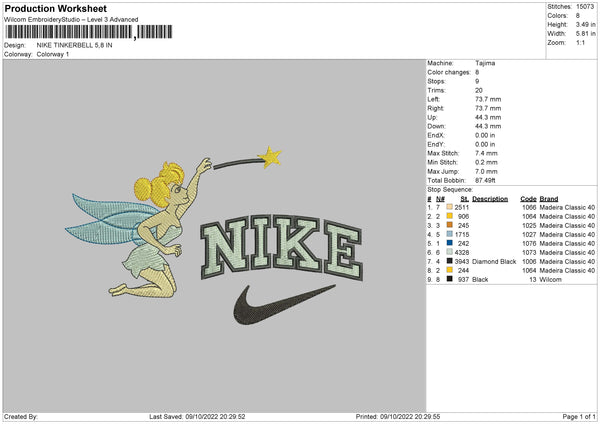Select stitch count 2511 in row 1
This screenshot has width=600, height=424.
[461, 207]
